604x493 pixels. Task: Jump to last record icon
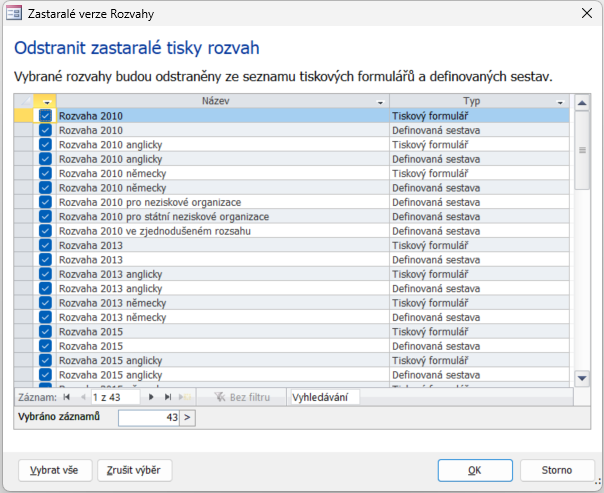click(168, 397)
